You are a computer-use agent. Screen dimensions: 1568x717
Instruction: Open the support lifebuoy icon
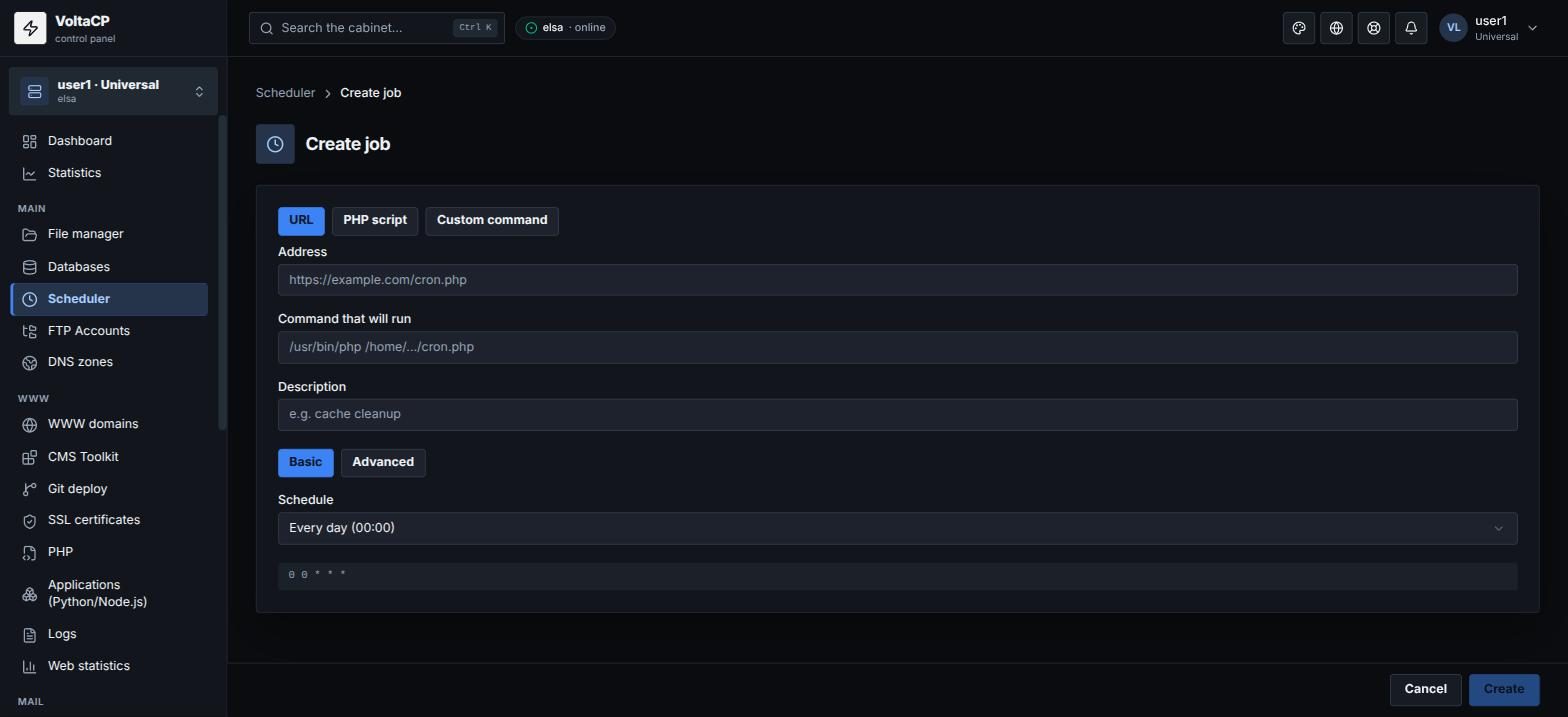point(1374,28)
